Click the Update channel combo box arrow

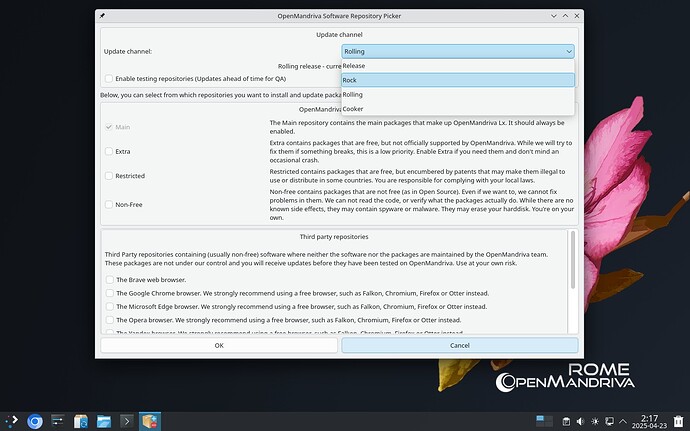tap(569, 52)
